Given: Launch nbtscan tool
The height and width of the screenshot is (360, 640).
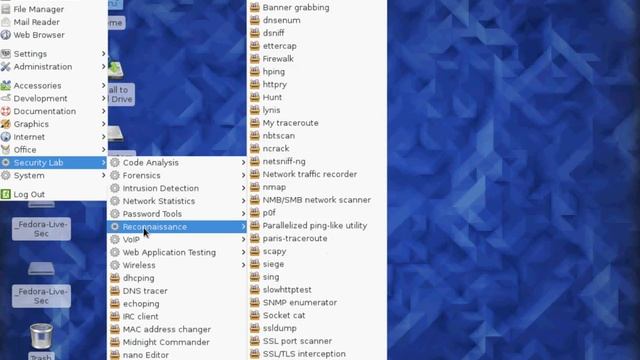Looking at the screenshot, I should point(317,136).
